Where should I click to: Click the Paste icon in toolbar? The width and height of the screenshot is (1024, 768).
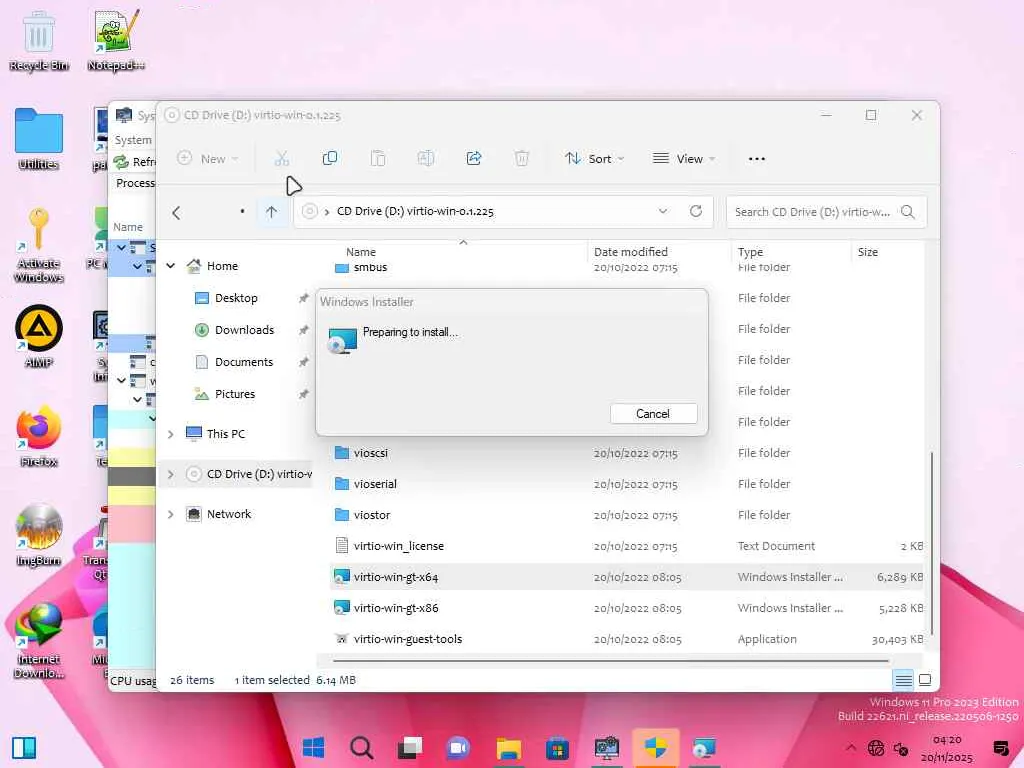(377, 159)
